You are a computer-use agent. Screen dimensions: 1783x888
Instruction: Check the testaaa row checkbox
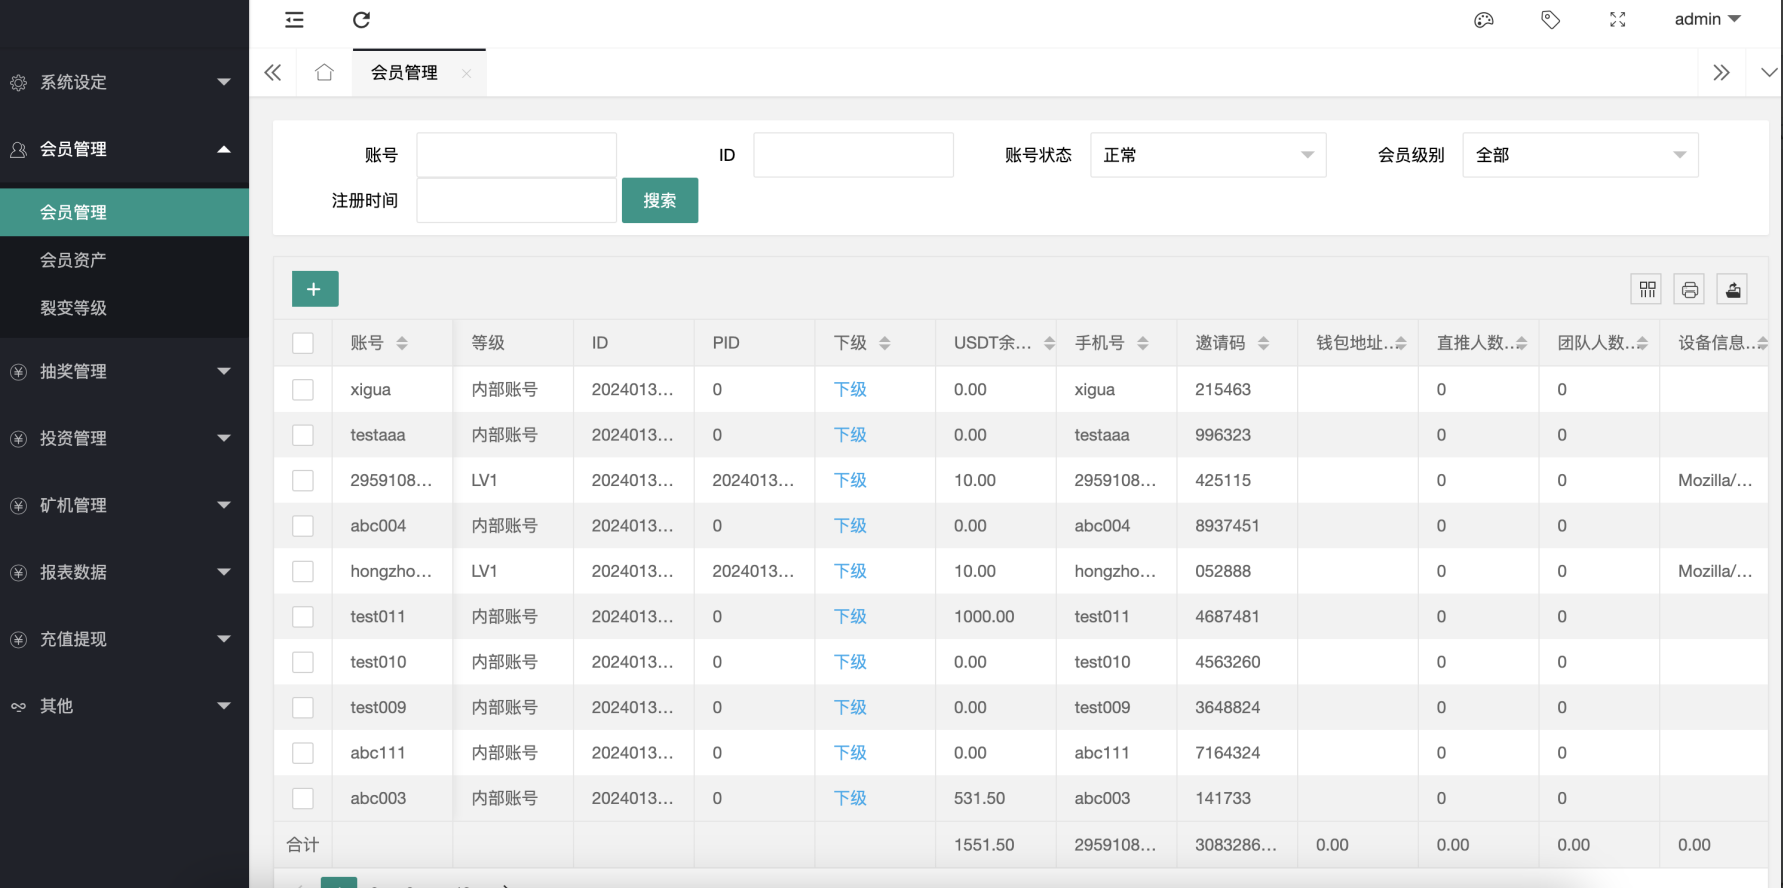303,435
